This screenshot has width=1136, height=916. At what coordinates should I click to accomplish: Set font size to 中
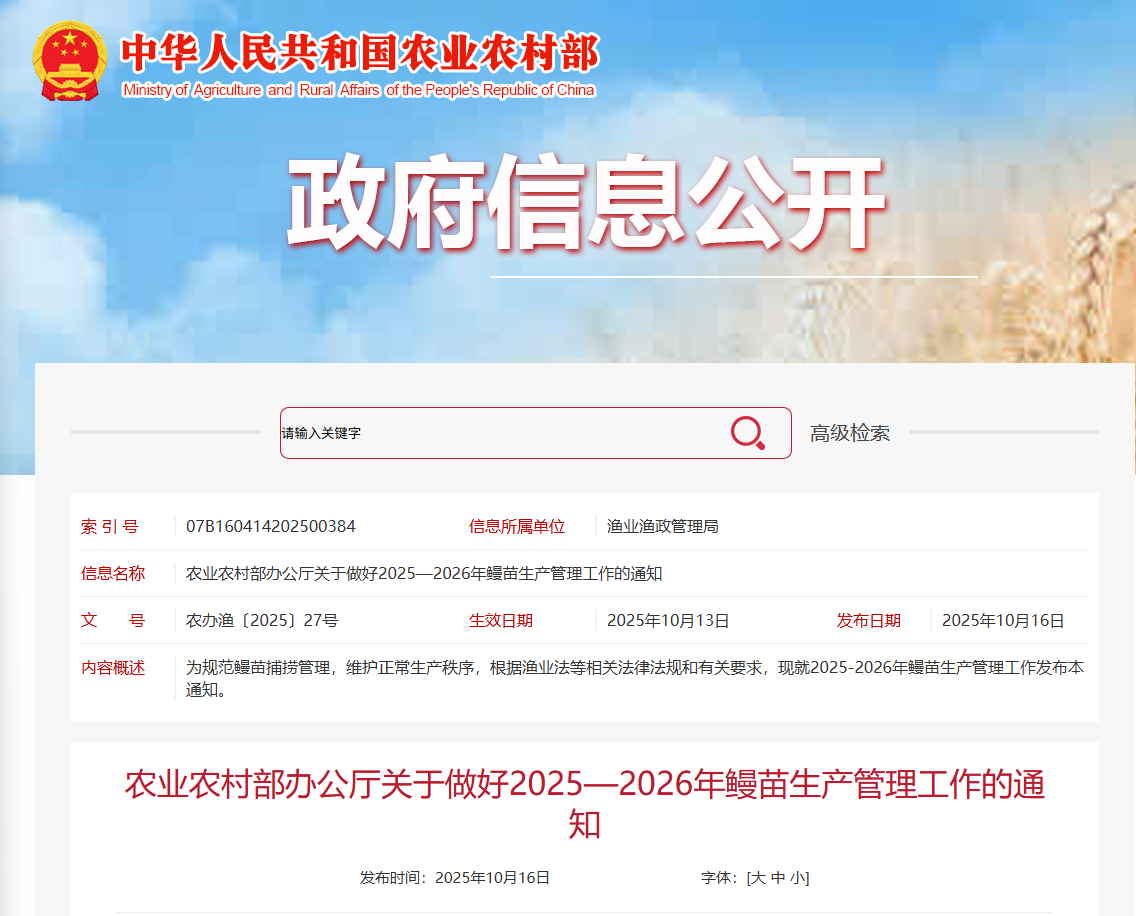(x=777, y=878)
